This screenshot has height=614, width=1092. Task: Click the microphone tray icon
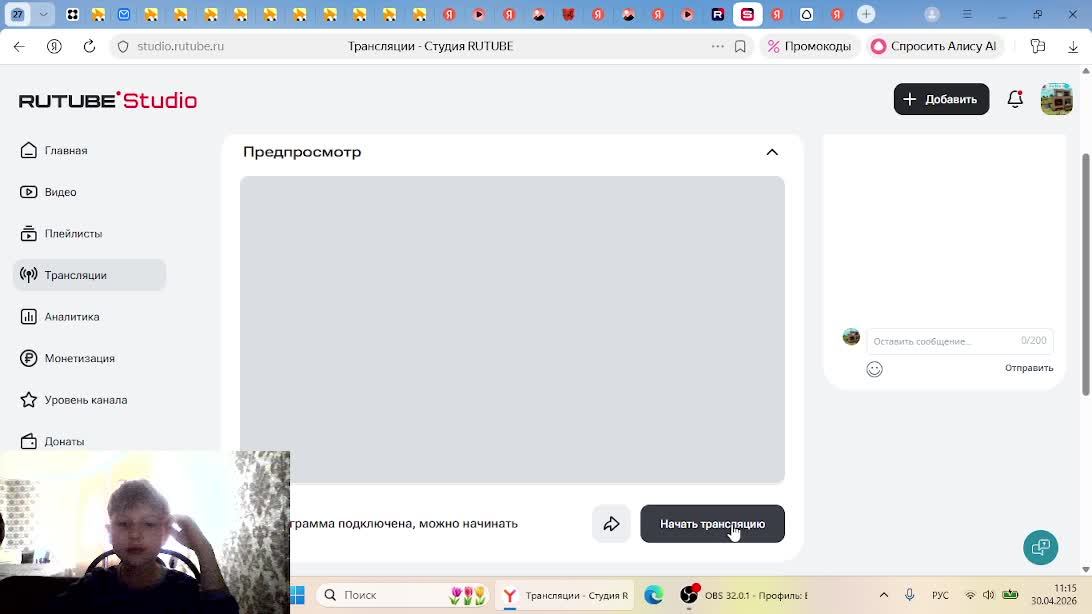point(910,595)
